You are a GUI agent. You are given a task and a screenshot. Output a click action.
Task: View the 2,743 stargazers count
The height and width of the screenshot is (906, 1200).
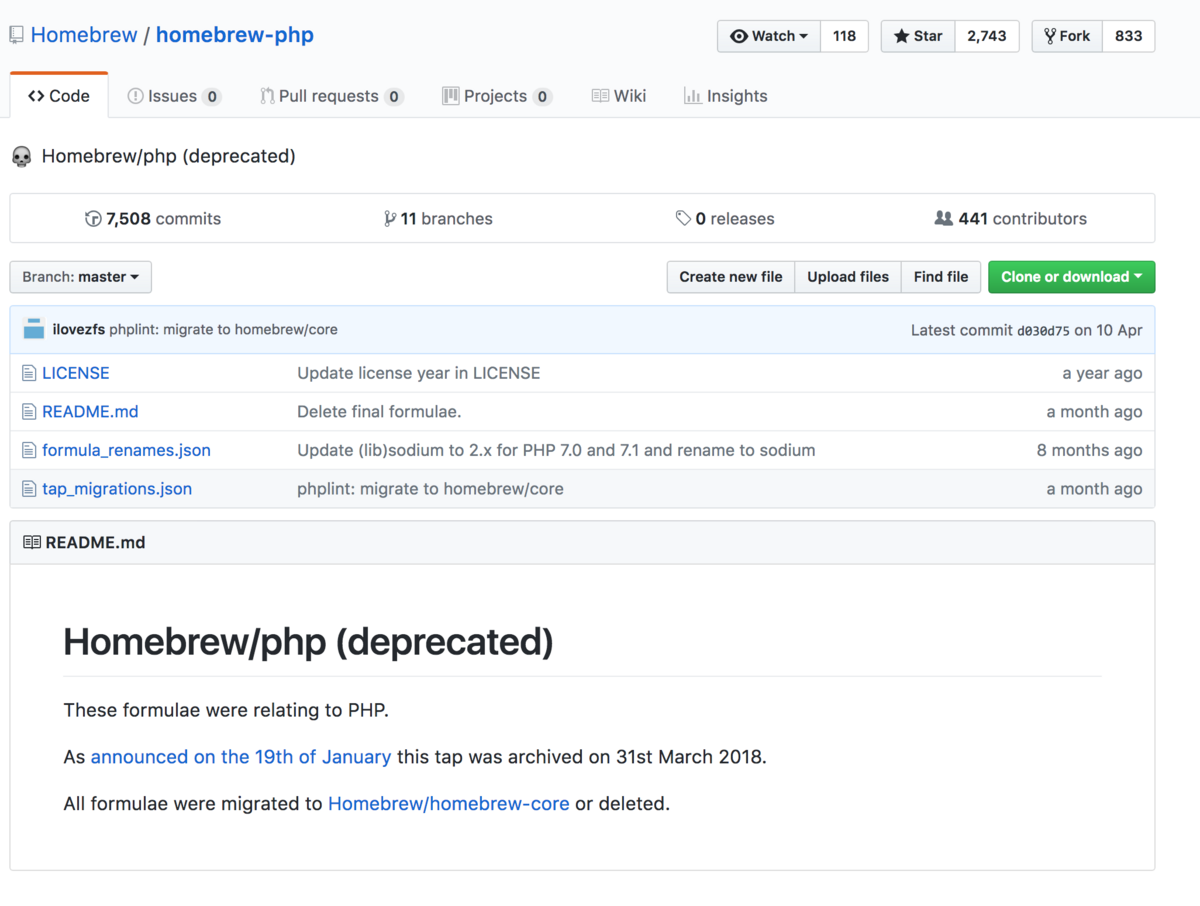[987, 36]
